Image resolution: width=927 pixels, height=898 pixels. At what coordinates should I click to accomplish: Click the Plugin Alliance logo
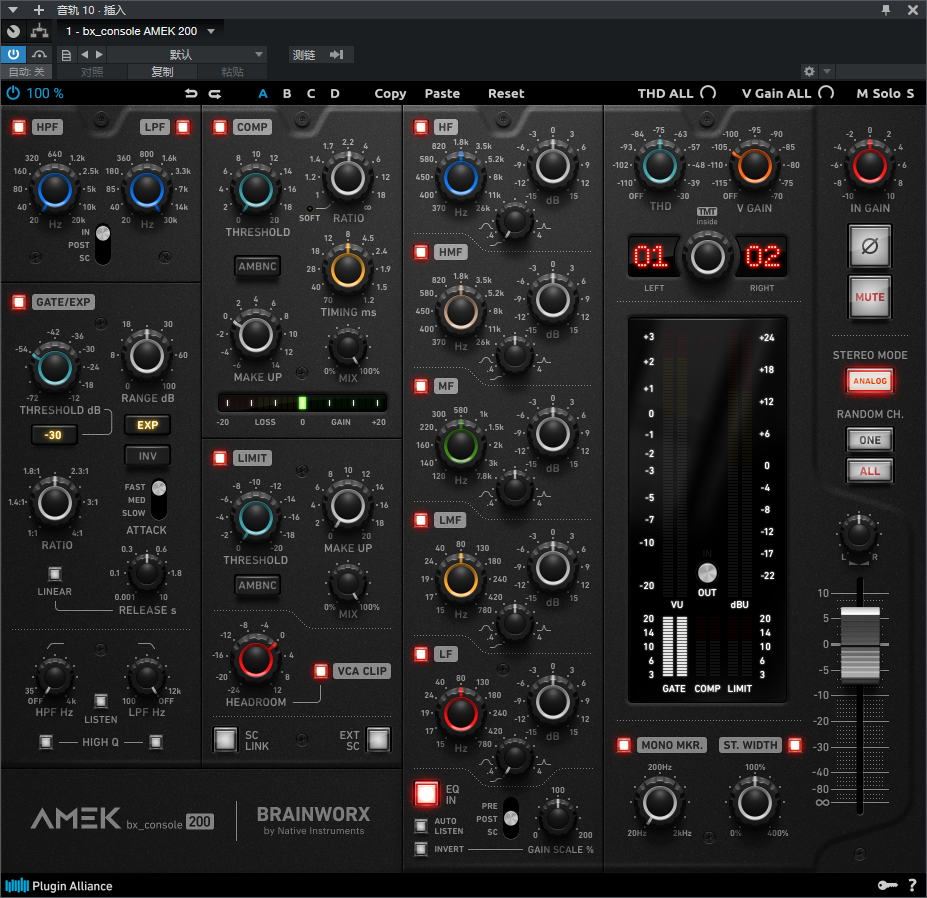[x=59, y=886]
